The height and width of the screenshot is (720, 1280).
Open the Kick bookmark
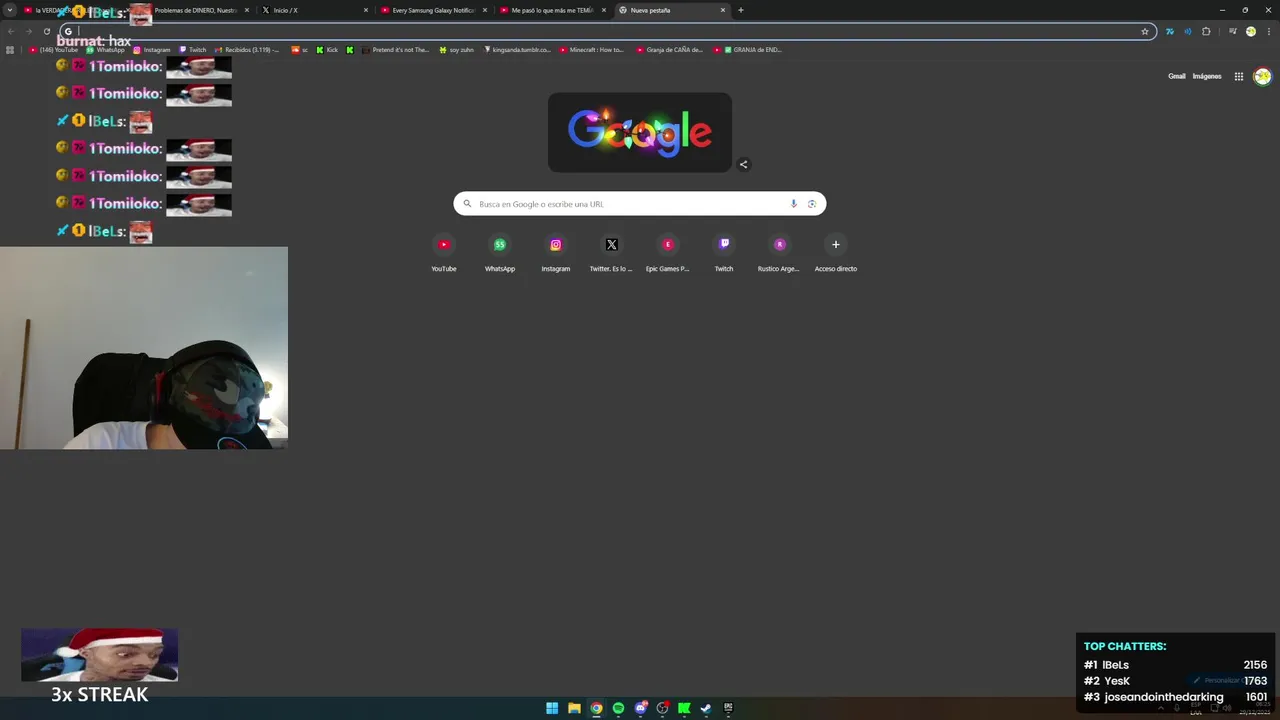coord(328,49)
